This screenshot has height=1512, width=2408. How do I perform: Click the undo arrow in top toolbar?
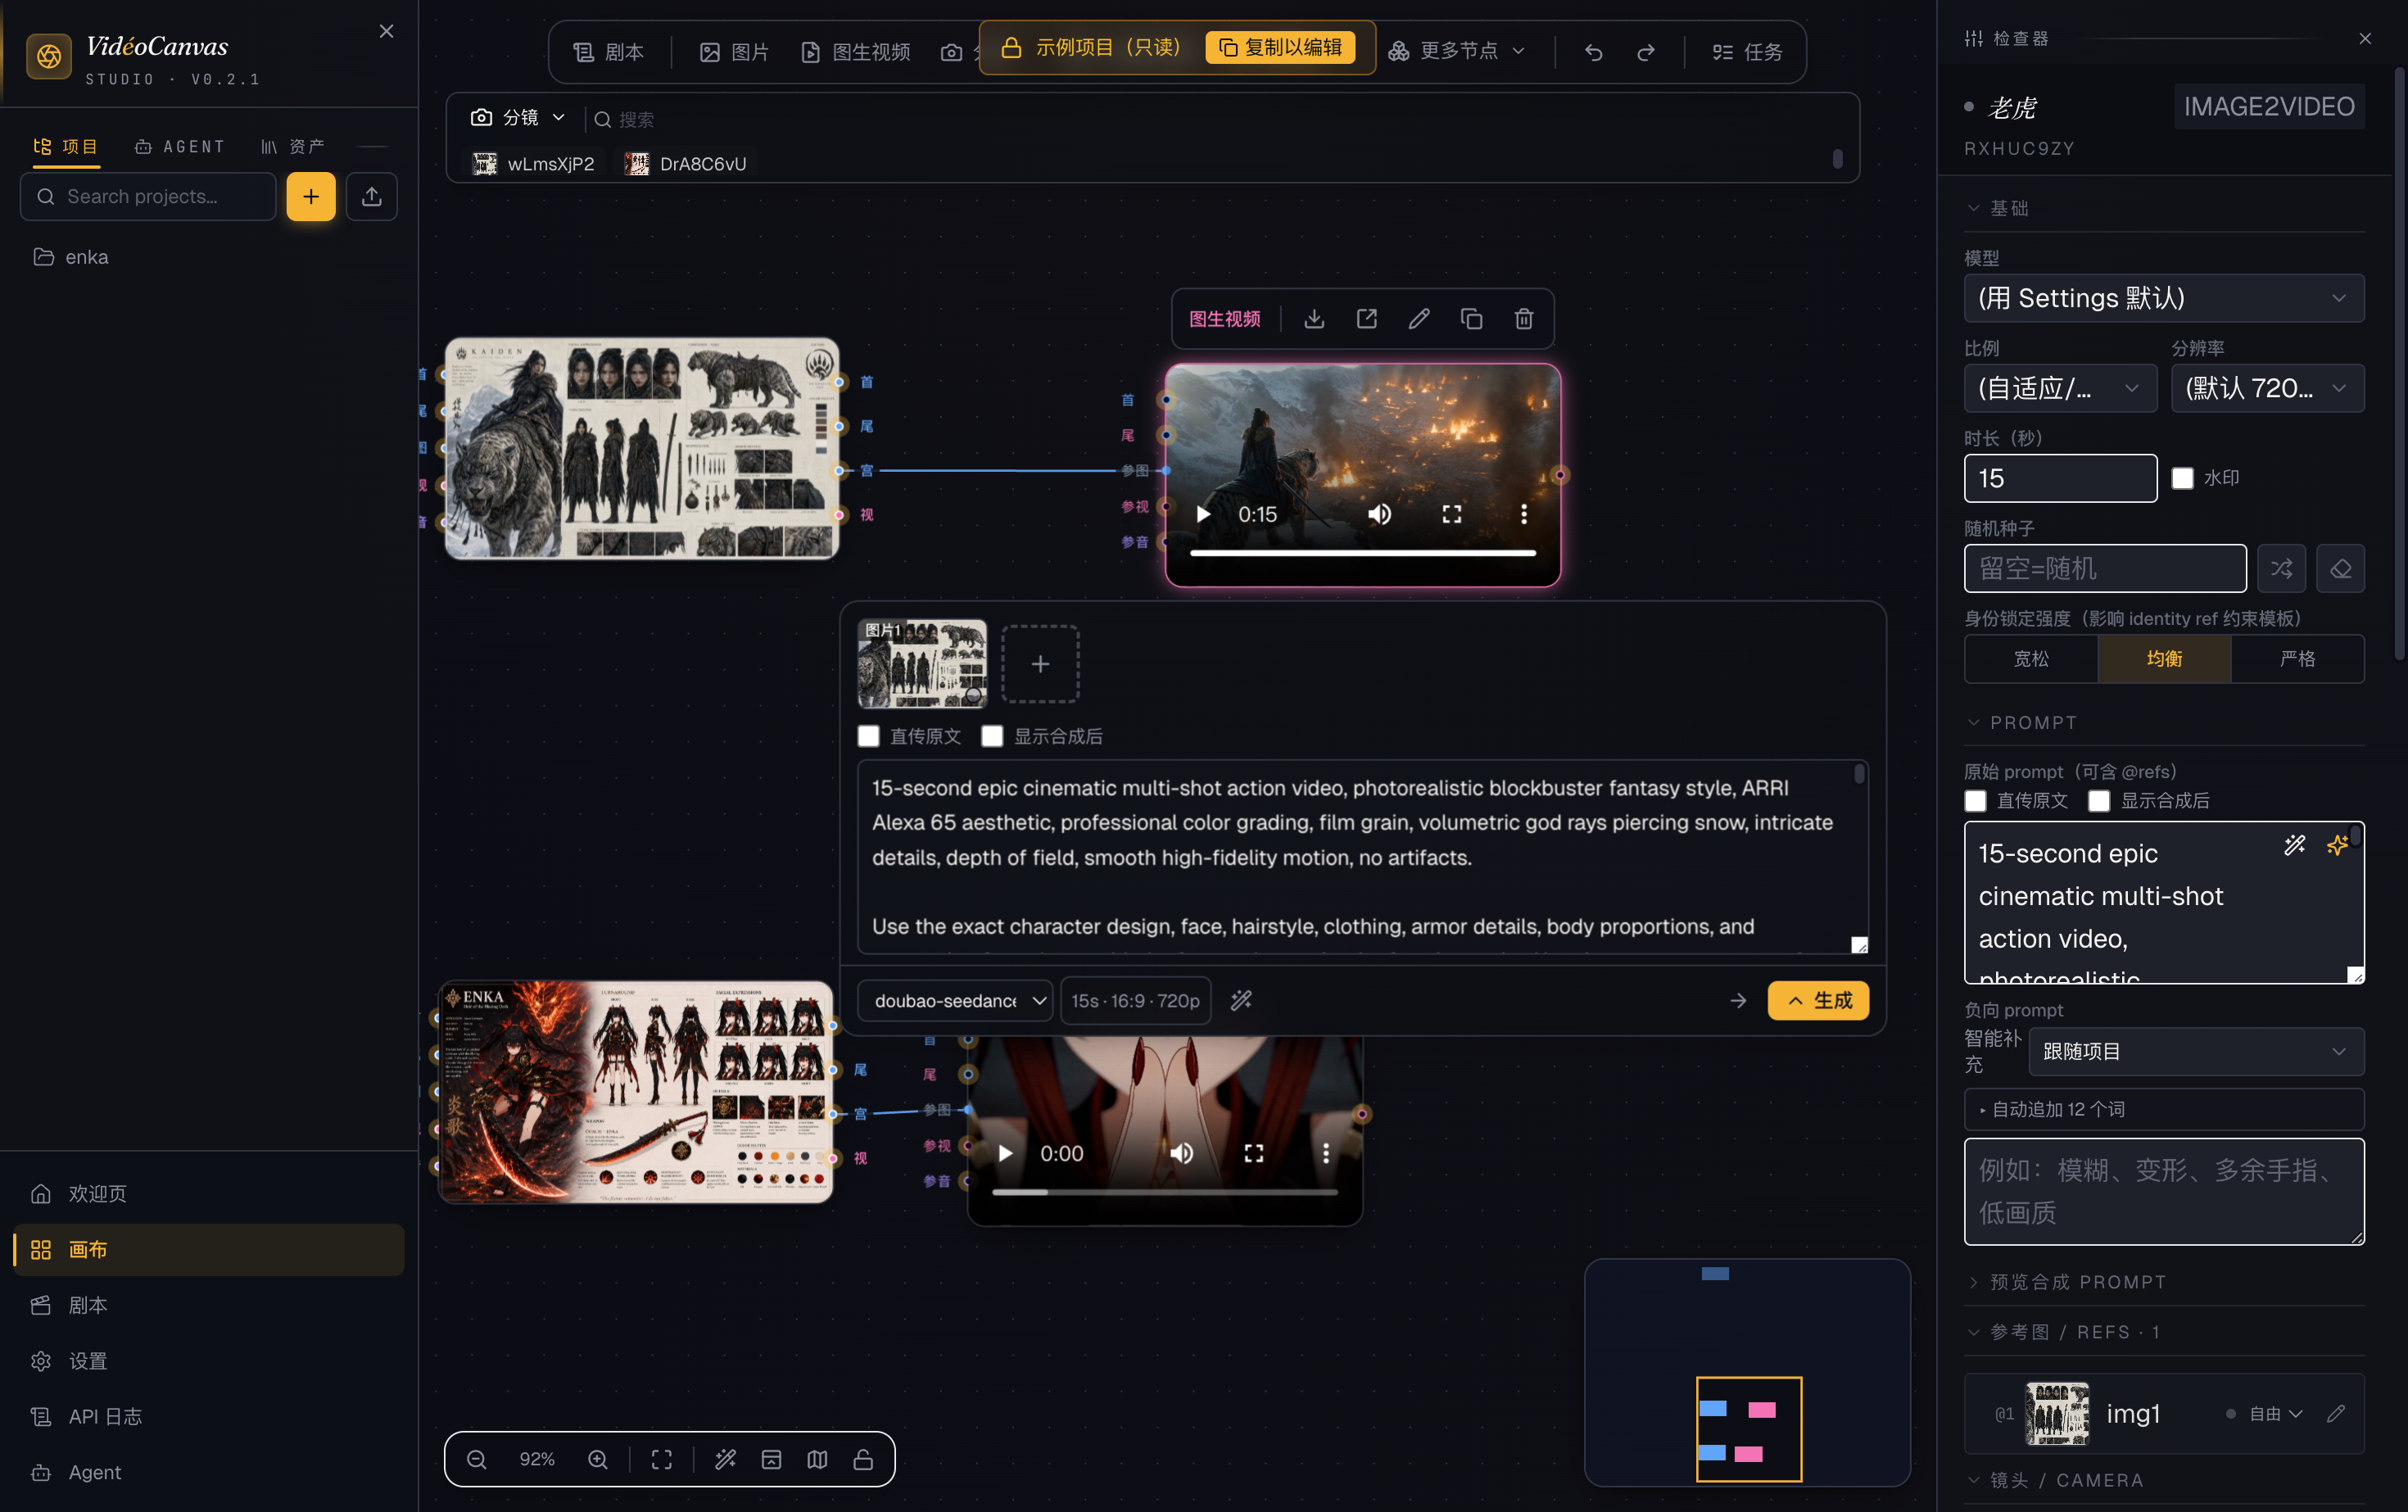pos(1594,52)
